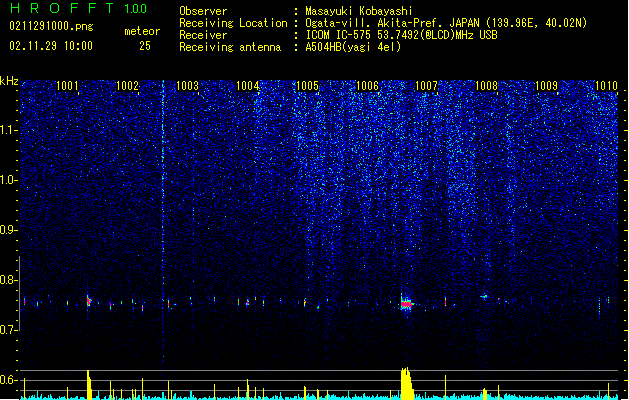Click the HROFFT title text
Screen dimensions: 629x400
(x=62, y=8)
